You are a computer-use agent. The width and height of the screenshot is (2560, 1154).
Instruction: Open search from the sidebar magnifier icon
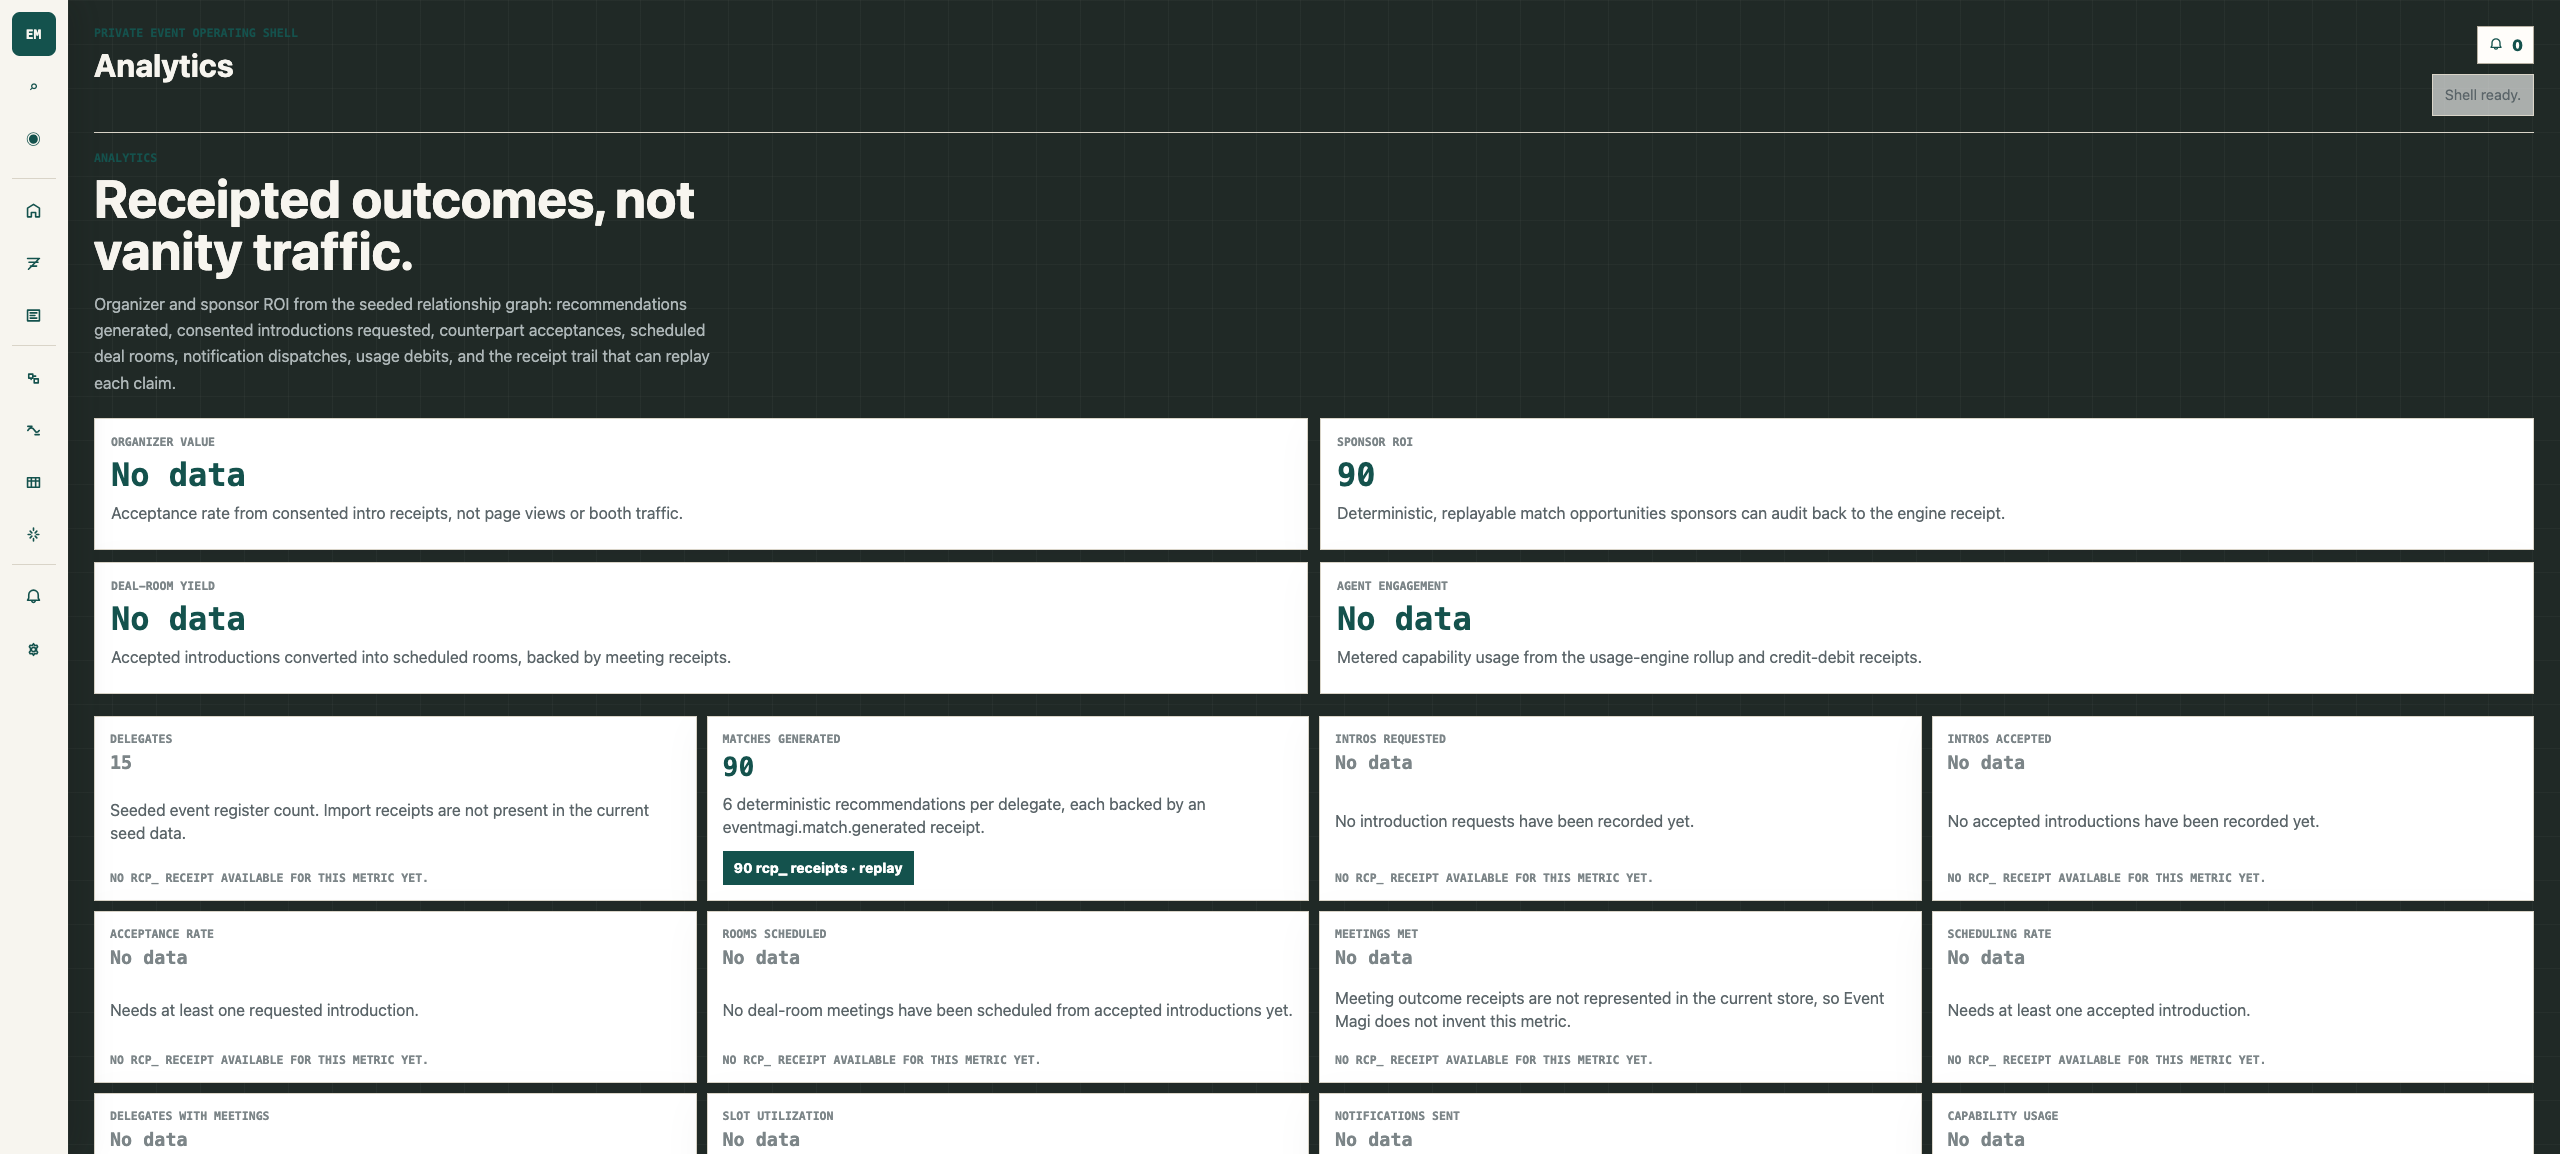(33, 87)
